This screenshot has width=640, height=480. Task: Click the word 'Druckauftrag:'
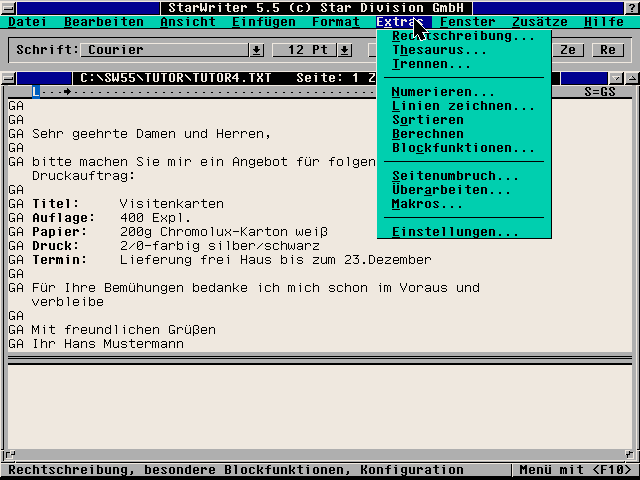[83, 176]
